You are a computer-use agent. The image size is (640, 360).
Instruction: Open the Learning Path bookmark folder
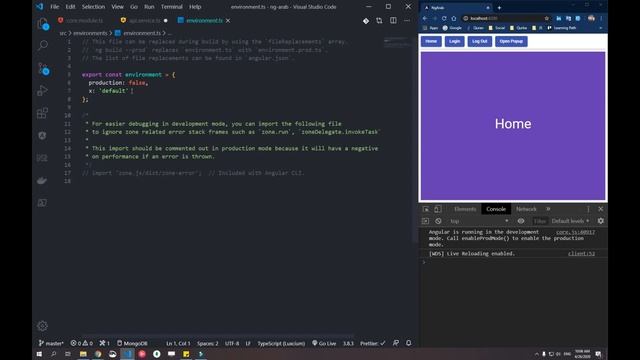[x=562, y=28]
